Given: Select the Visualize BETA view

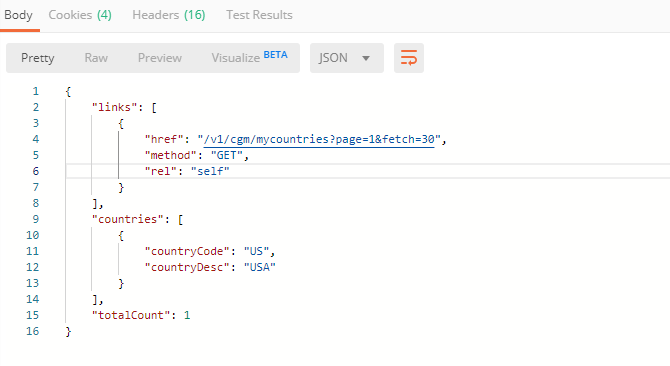Looking at the screenshot, I should [250, 57].
